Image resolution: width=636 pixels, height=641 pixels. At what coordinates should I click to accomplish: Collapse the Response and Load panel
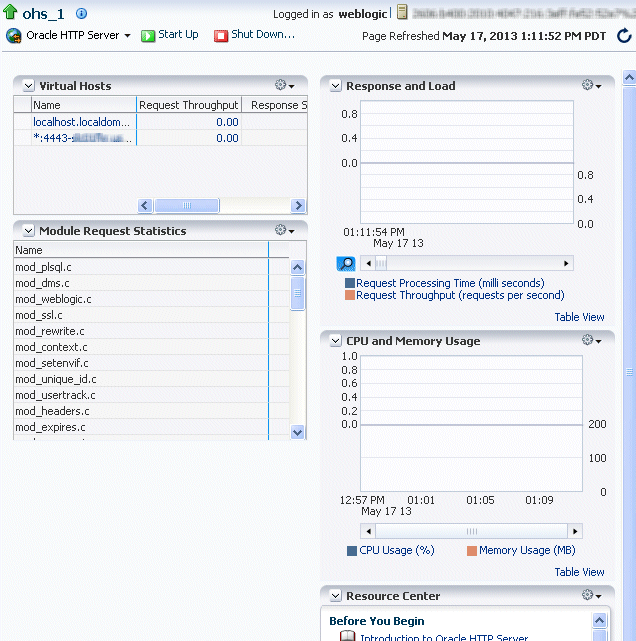click(335, 86)
